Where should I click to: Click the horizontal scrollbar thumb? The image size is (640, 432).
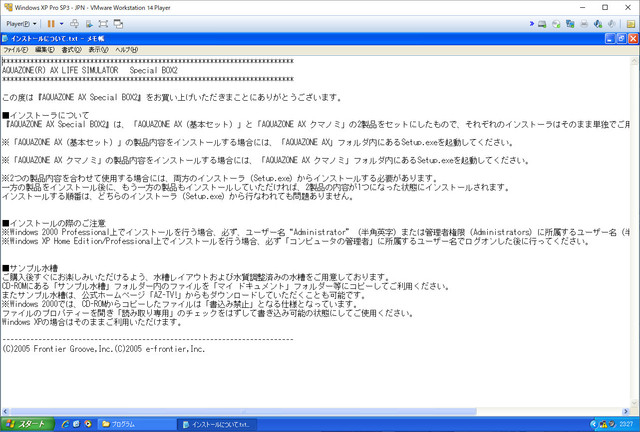point(243,412)
